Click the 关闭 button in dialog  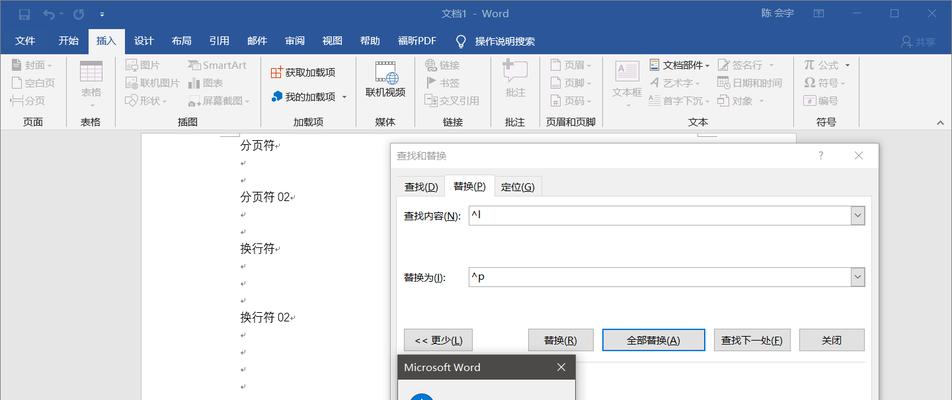tap(832, 340)
